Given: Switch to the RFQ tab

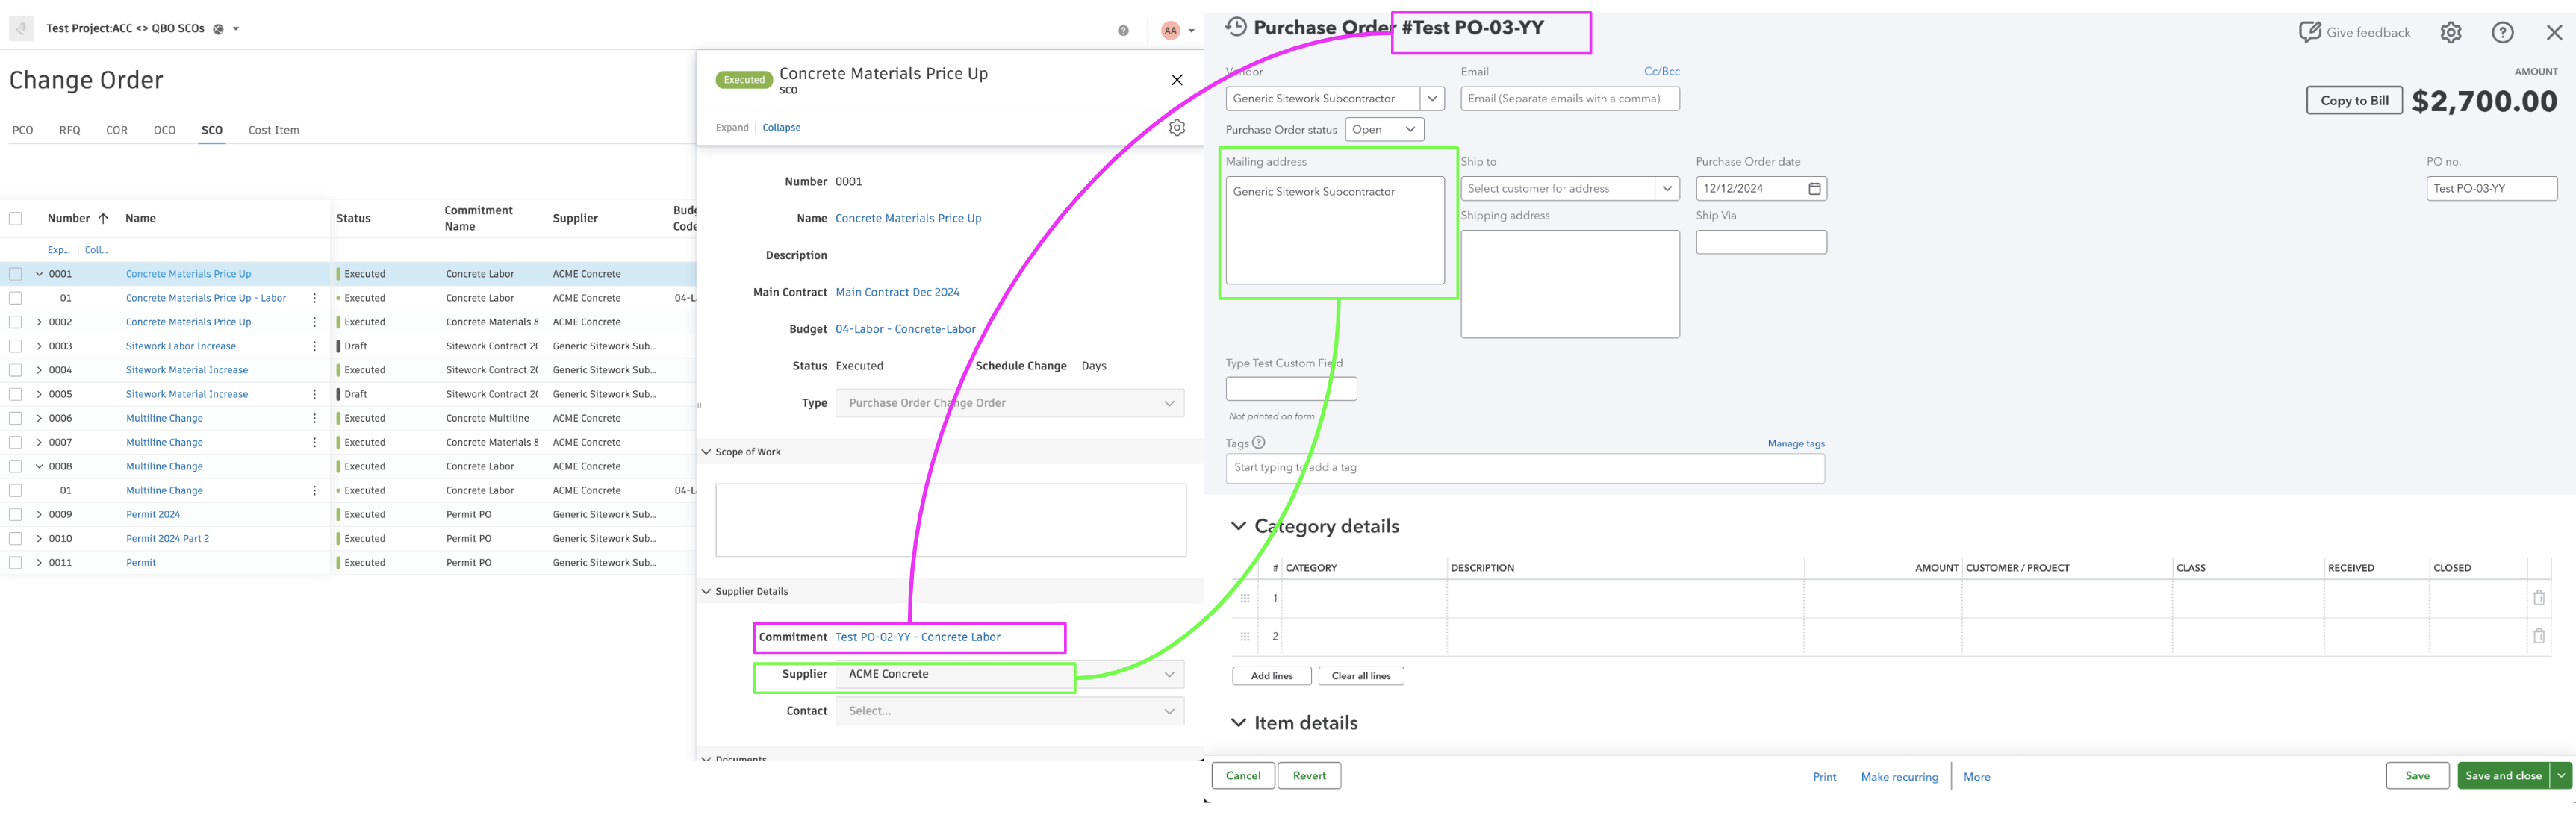Looking at the screenshot, I should [x=70, y=130].
